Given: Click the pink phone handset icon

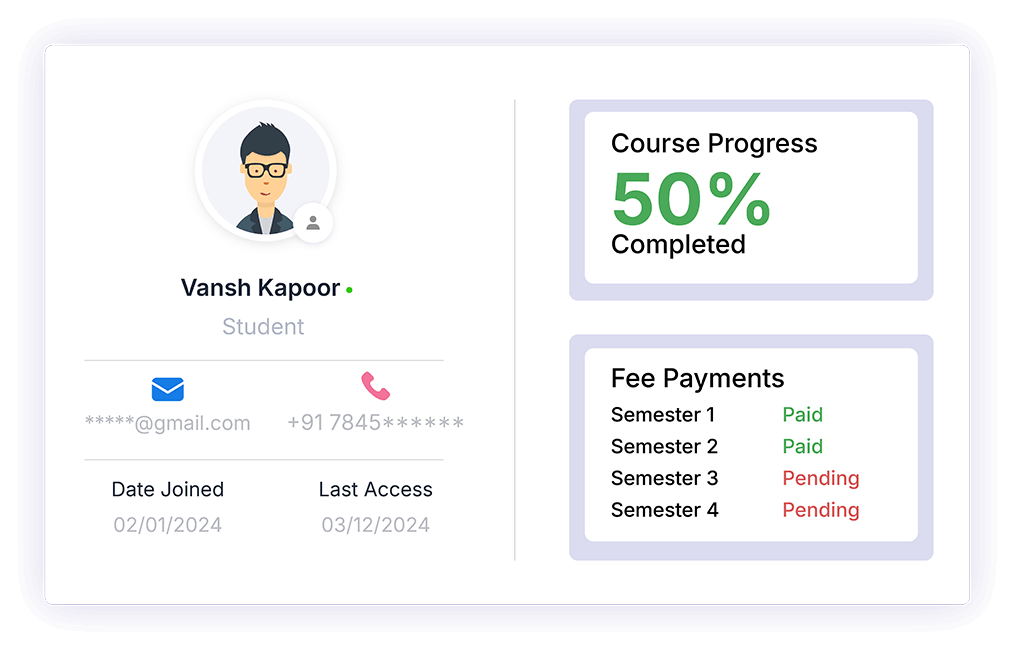Looking at the screenshot, I should tap(375, 386).
